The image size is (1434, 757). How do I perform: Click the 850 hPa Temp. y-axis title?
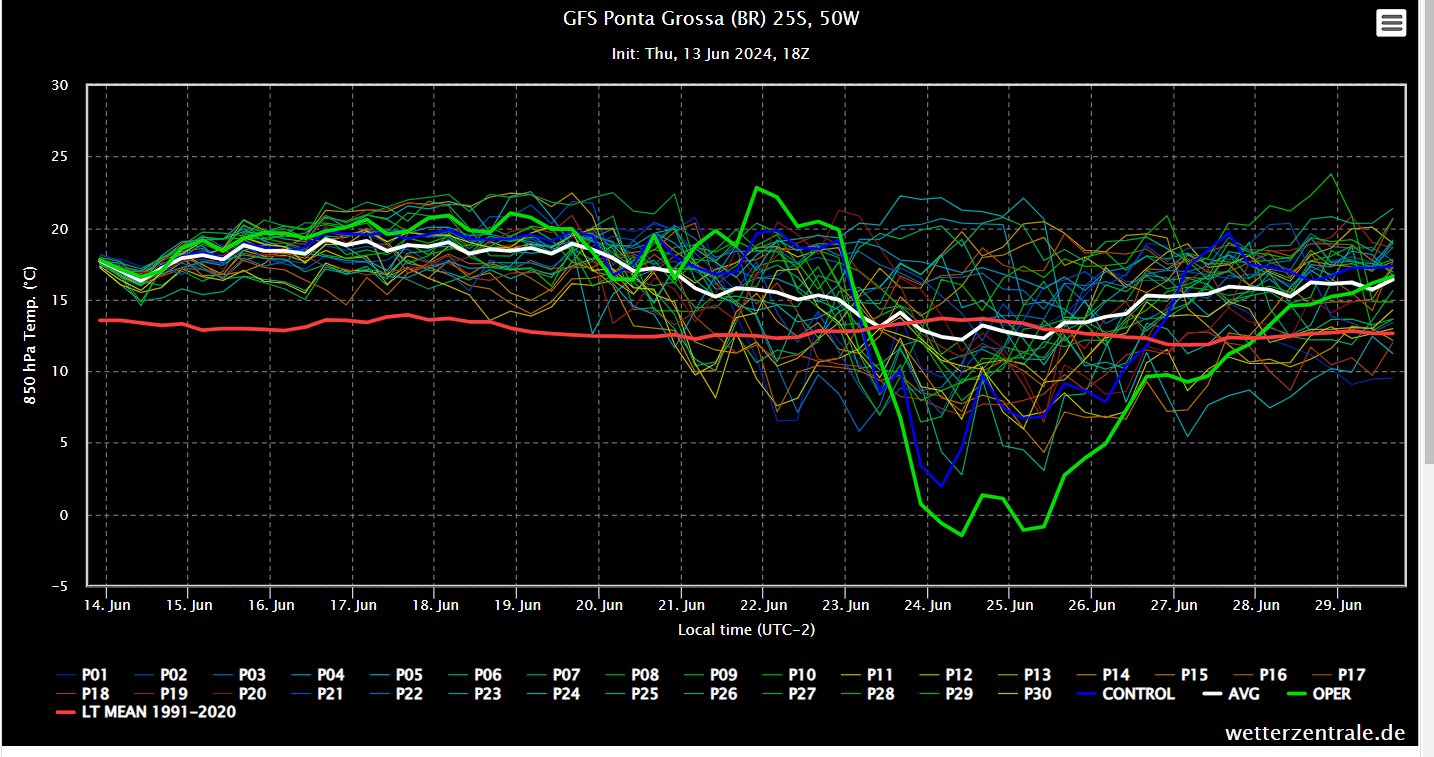coord(31,335)
